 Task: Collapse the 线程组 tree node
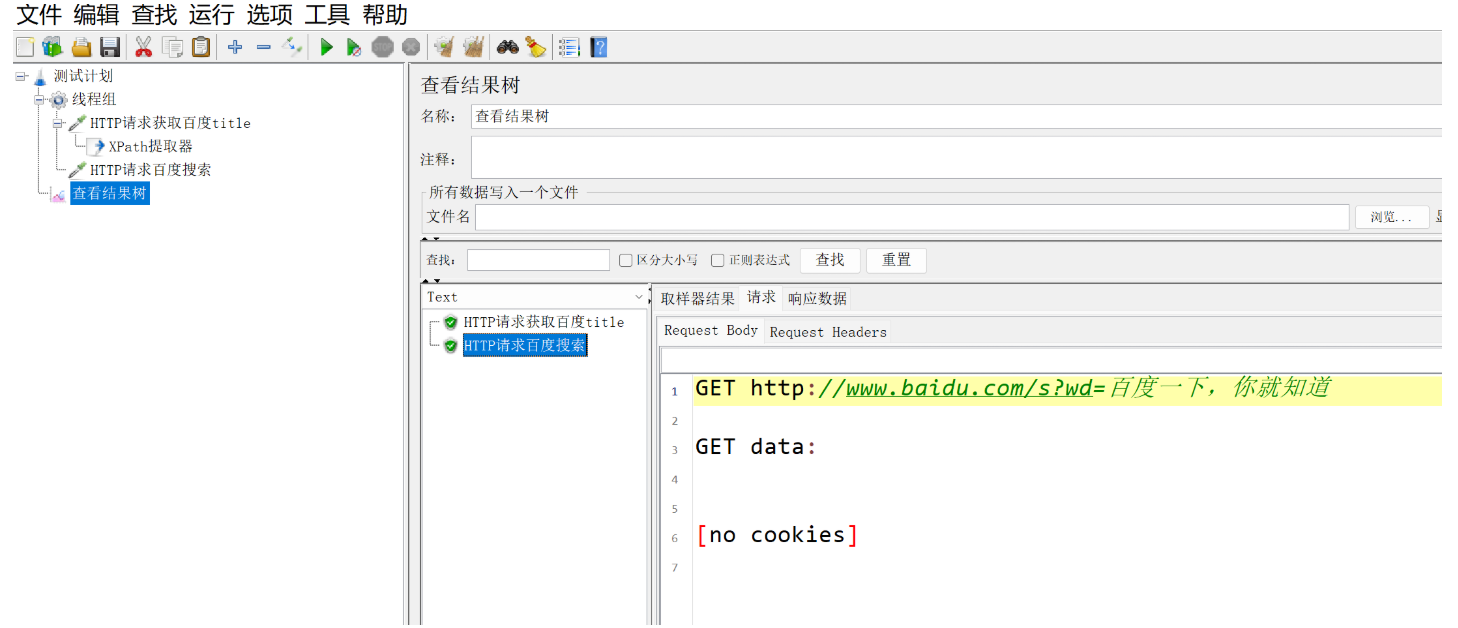pyautogui.click(x=40, y=99)
